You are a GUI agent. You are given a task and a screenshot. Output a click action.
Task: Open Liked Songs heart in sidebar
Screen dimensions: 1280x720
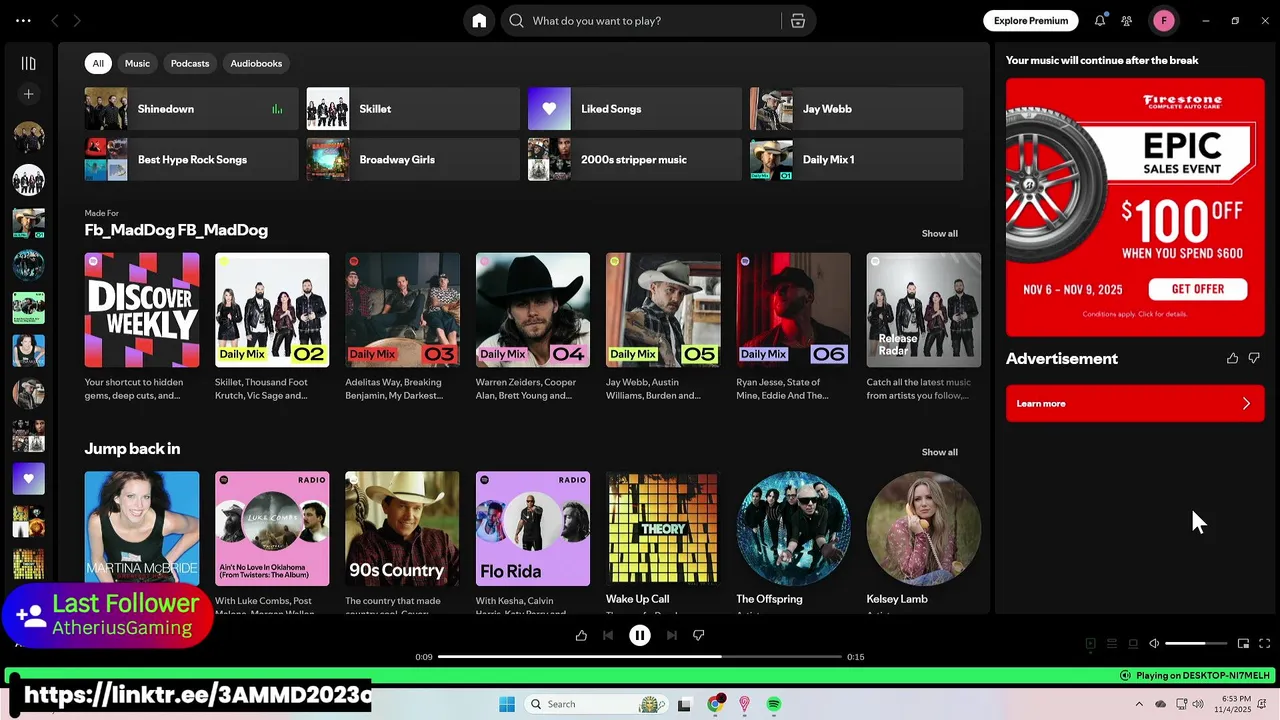28,478
